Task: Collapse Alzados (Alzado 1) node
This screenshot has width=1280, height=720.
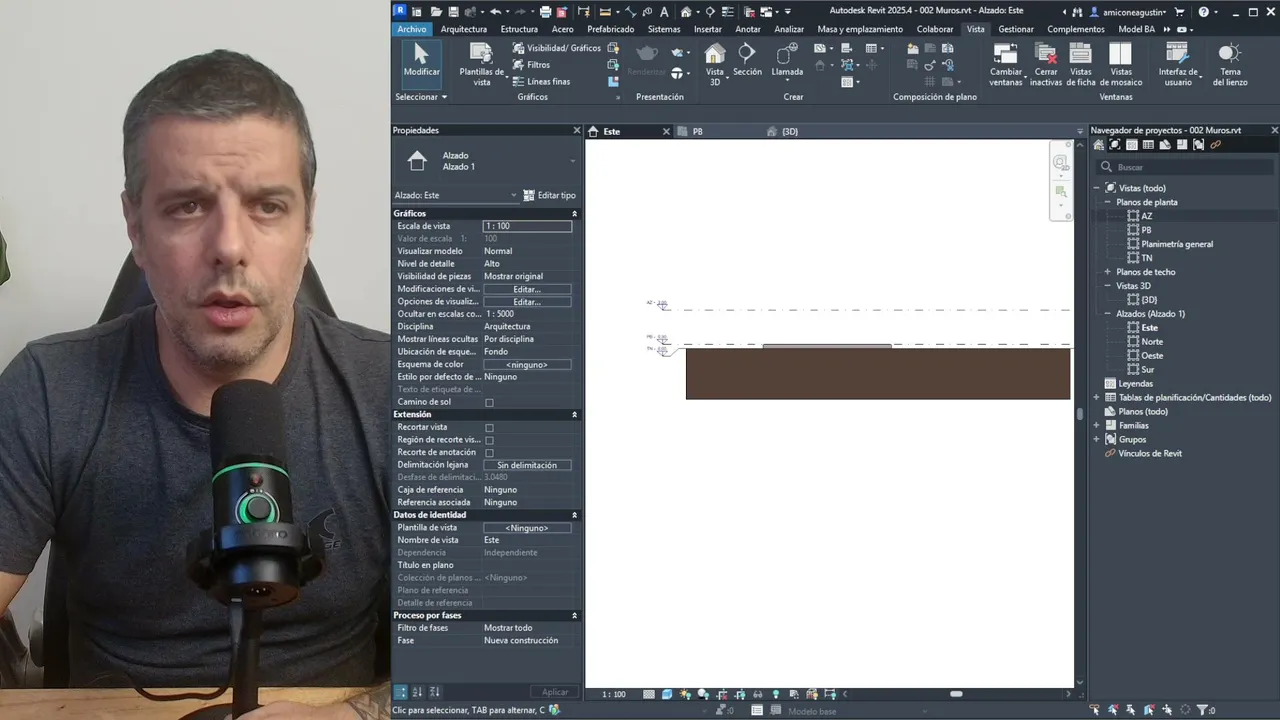Action: [x=1107, y=314]
